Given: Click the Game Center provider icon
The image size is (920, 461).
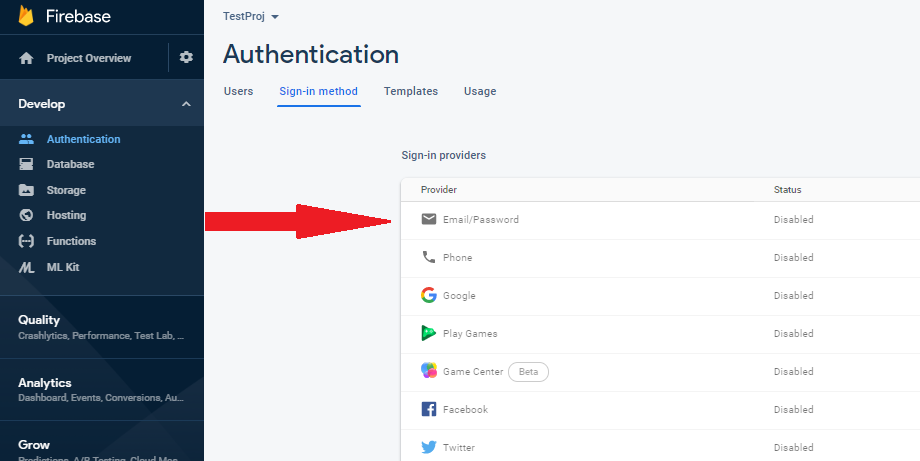Looking at the screenshot, I should pos(429,371).
